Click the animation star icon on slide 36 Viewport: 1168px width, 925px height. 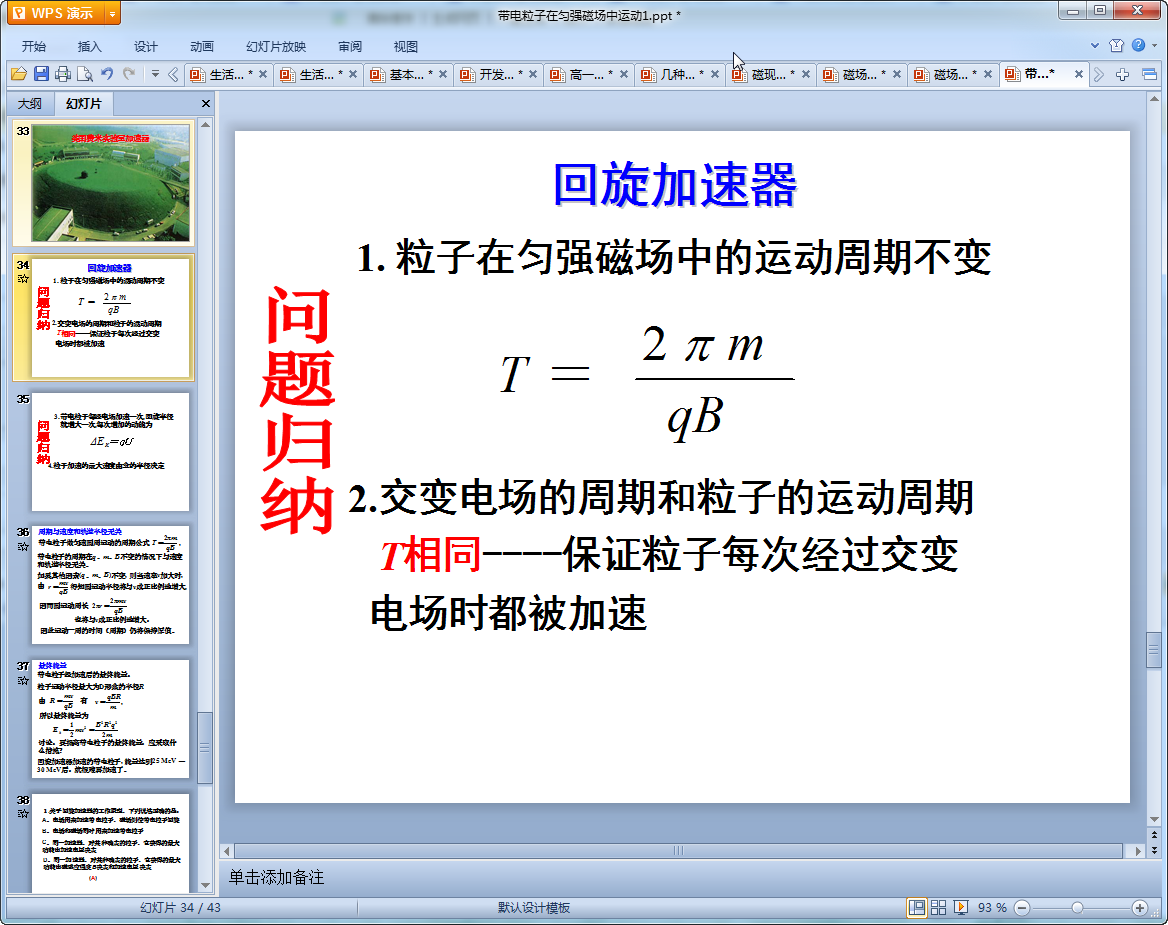[x=23, y=547]
